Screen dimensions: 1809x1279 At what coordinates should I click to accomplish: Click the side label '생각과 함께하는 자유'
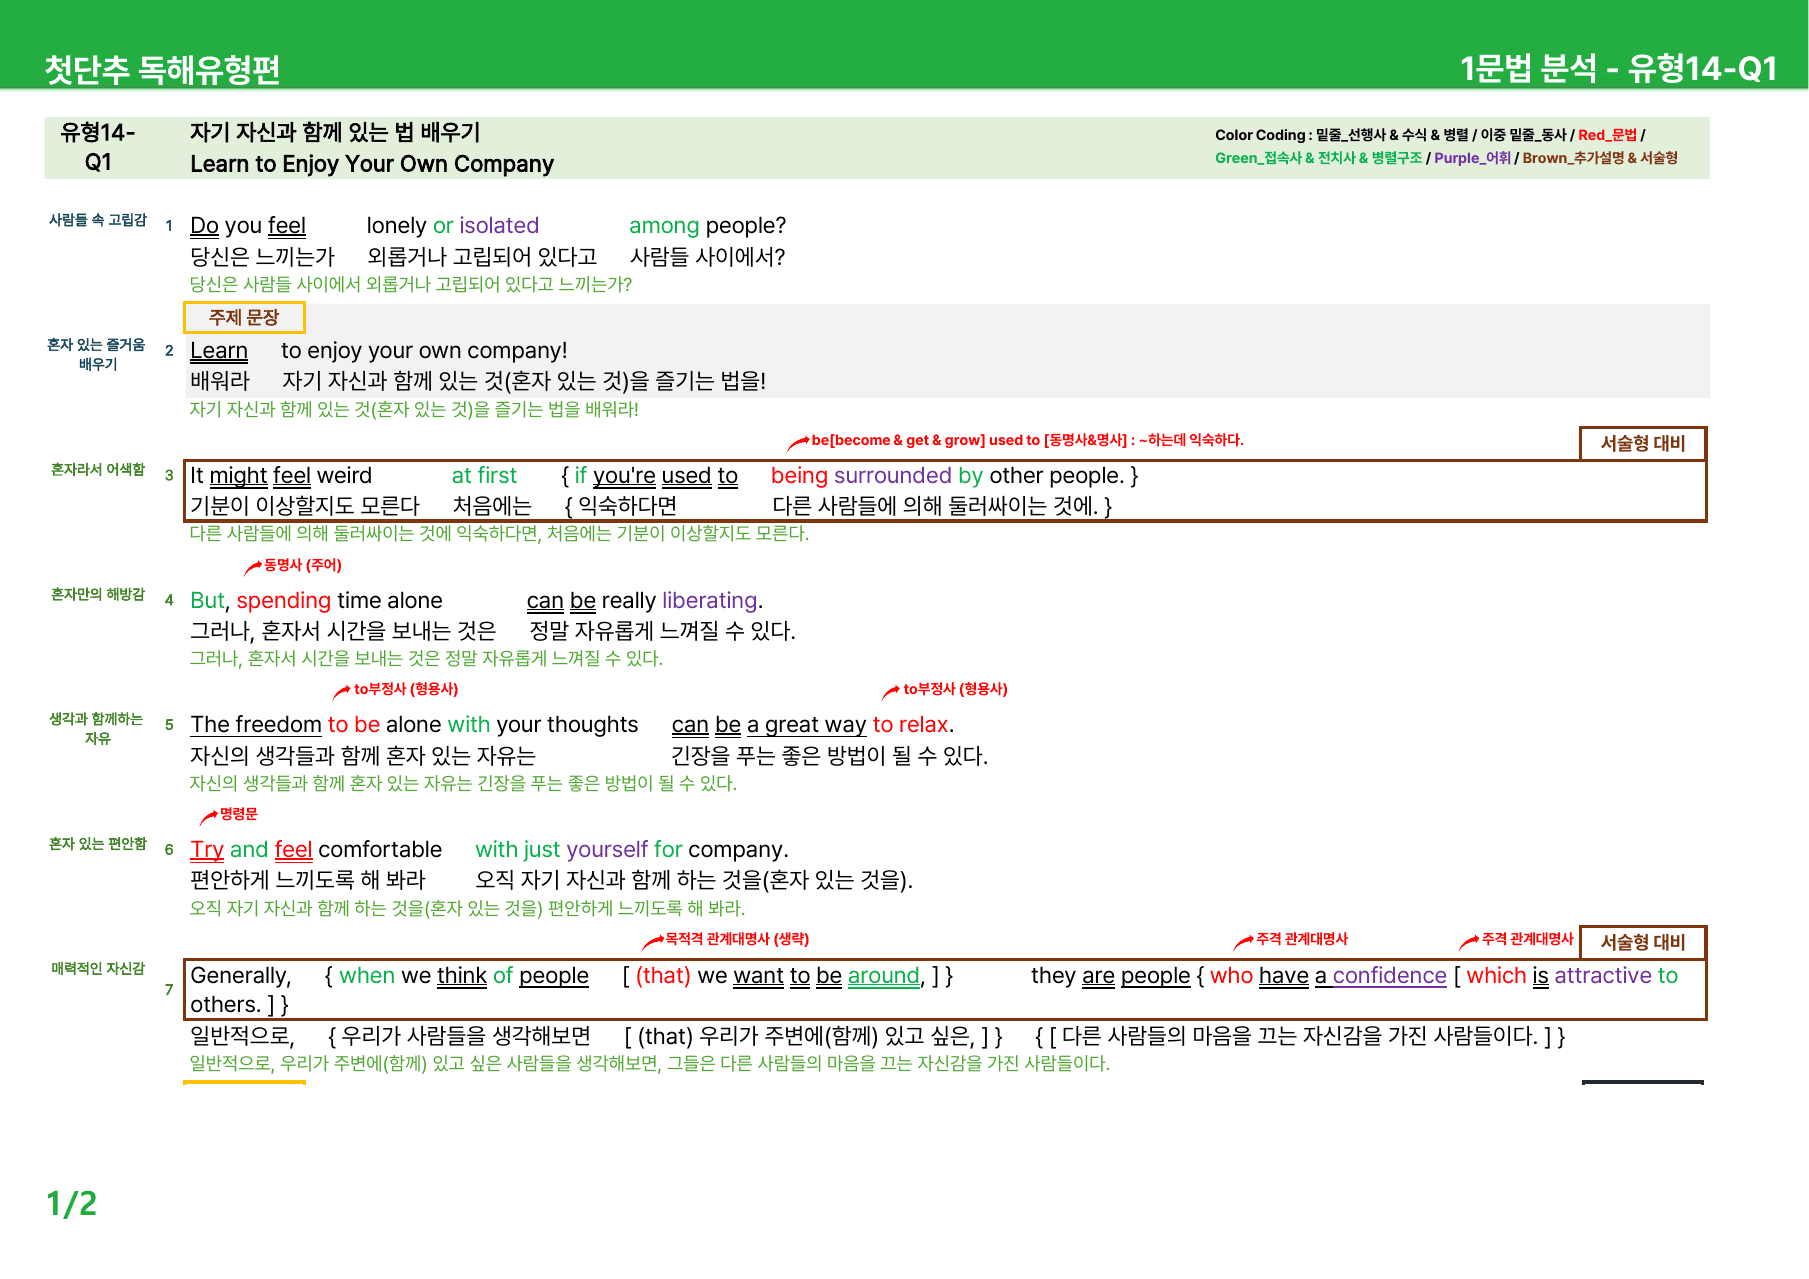97,729
